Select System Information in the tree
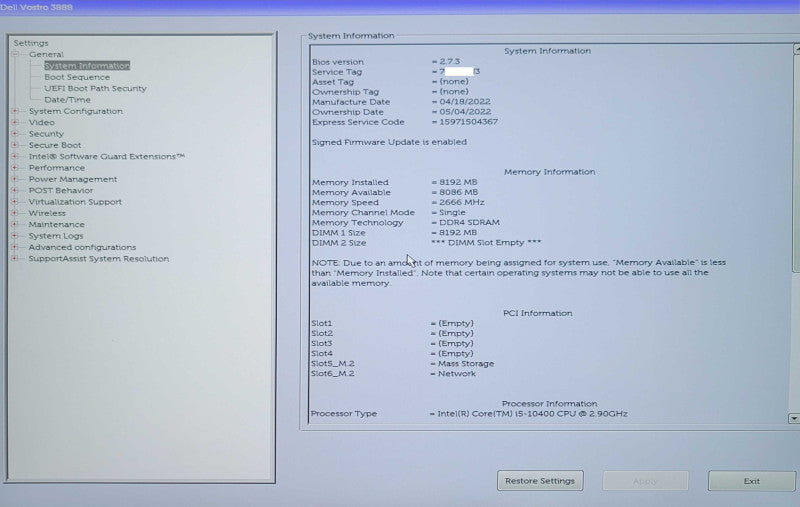800x507 pixels. (87, 66)
